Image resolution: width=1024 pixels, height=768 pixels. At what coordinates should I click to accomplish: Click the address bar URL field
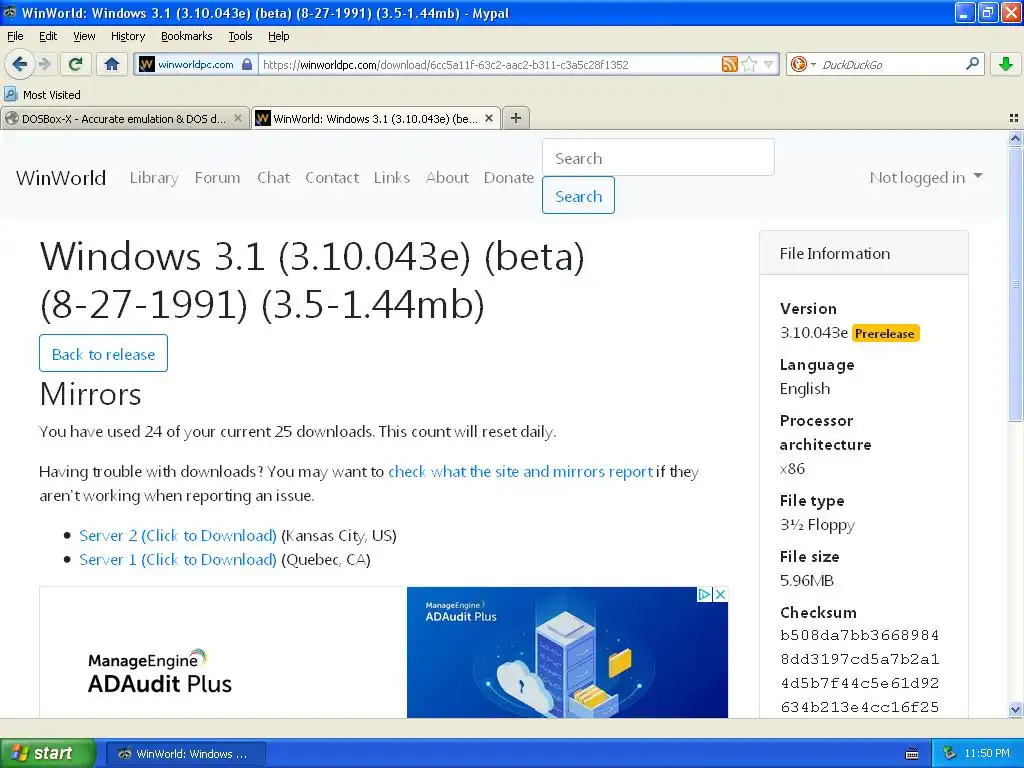(x=488, y=64)
